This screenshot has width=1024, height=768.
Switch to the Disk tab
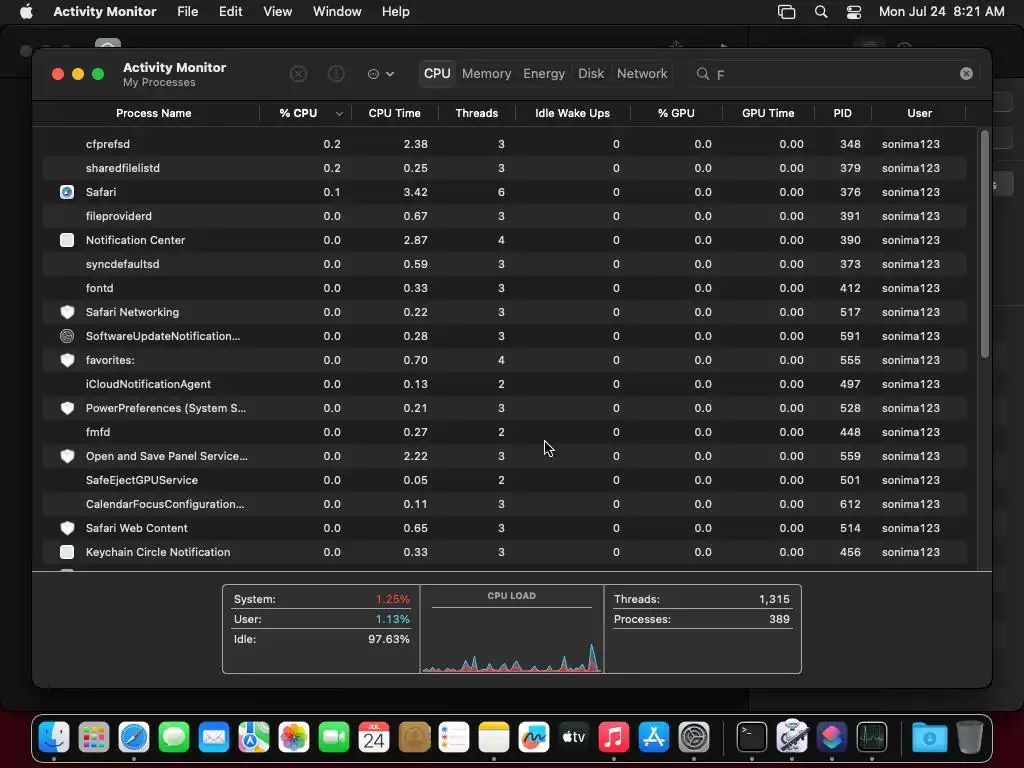click(x=590, y=74)
